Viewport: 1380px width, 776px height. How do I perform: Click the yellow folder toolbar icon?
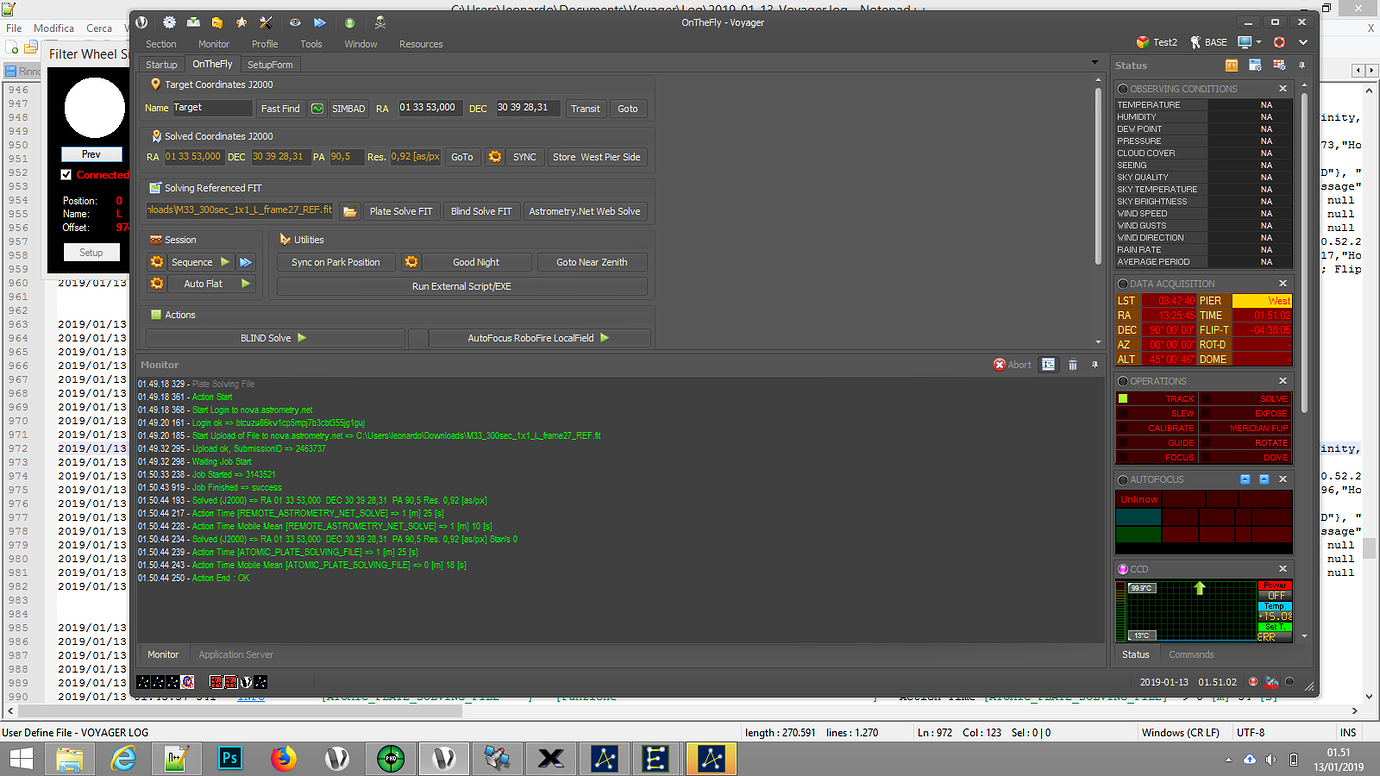coord(217,22)
